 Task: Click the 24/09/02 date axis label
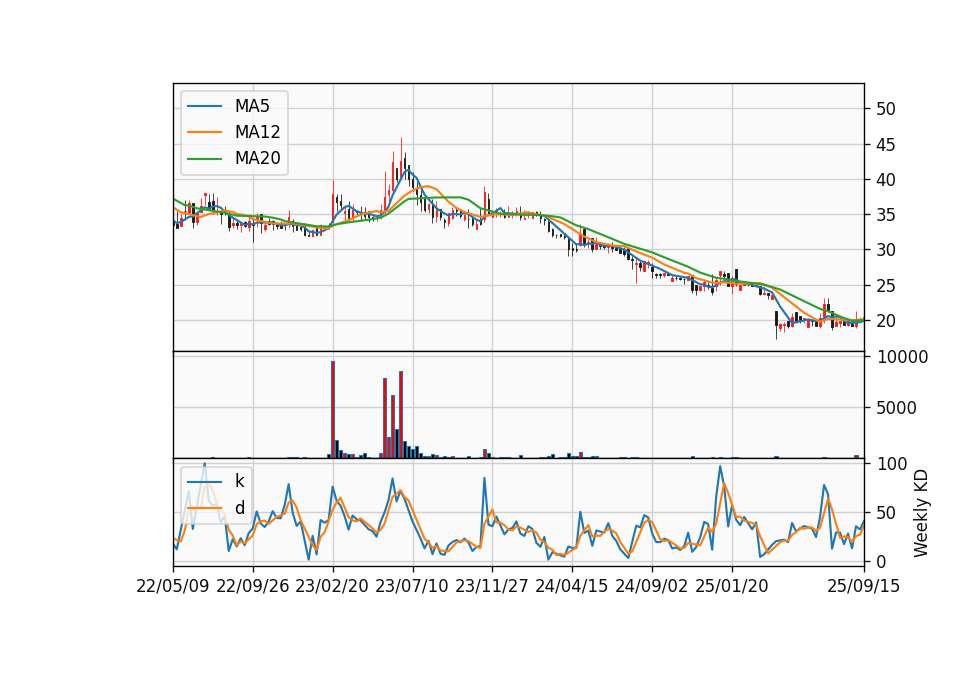651,586
